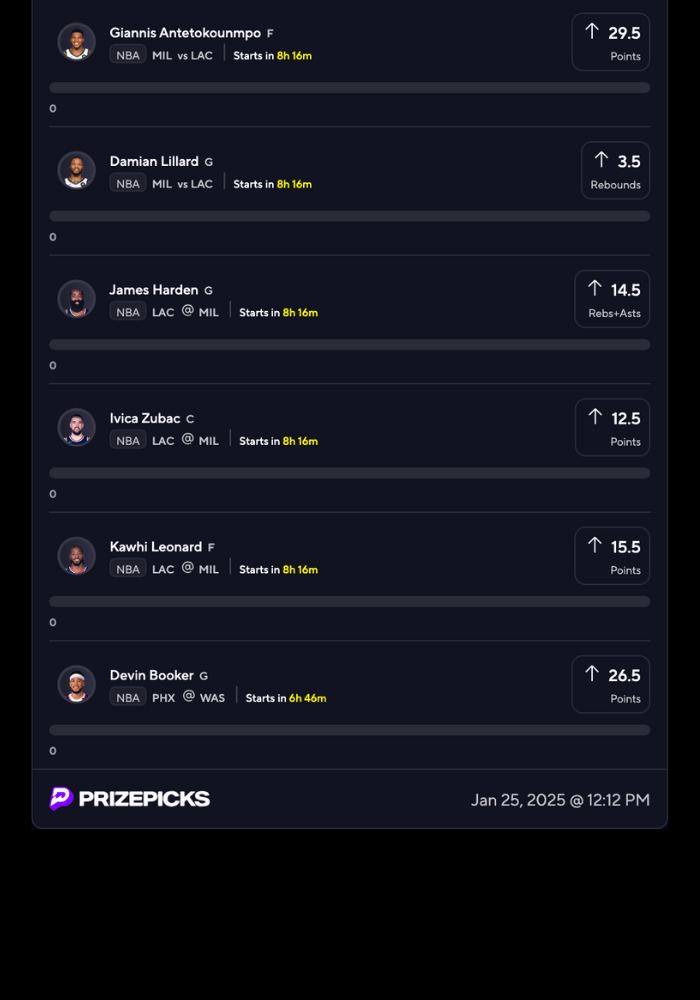Click Ivica Zubac's player avatar

(x=77, y=427)
